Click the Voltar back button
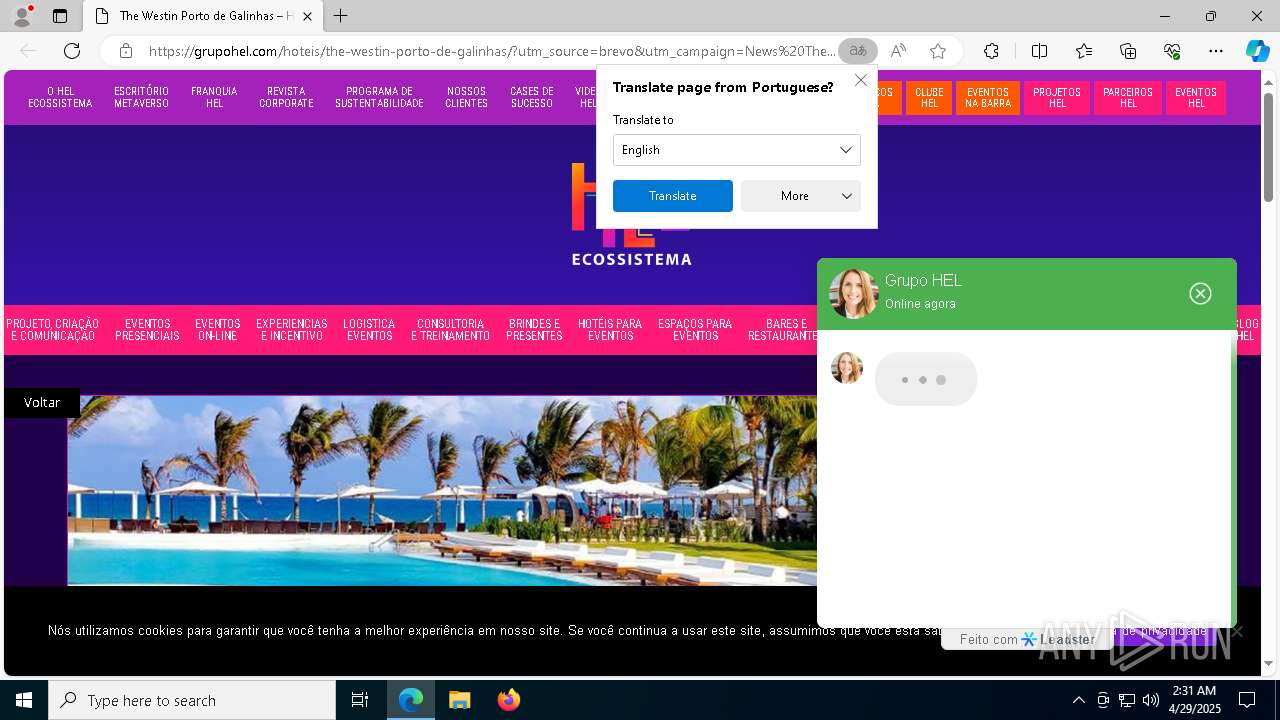 coord(42,402)
